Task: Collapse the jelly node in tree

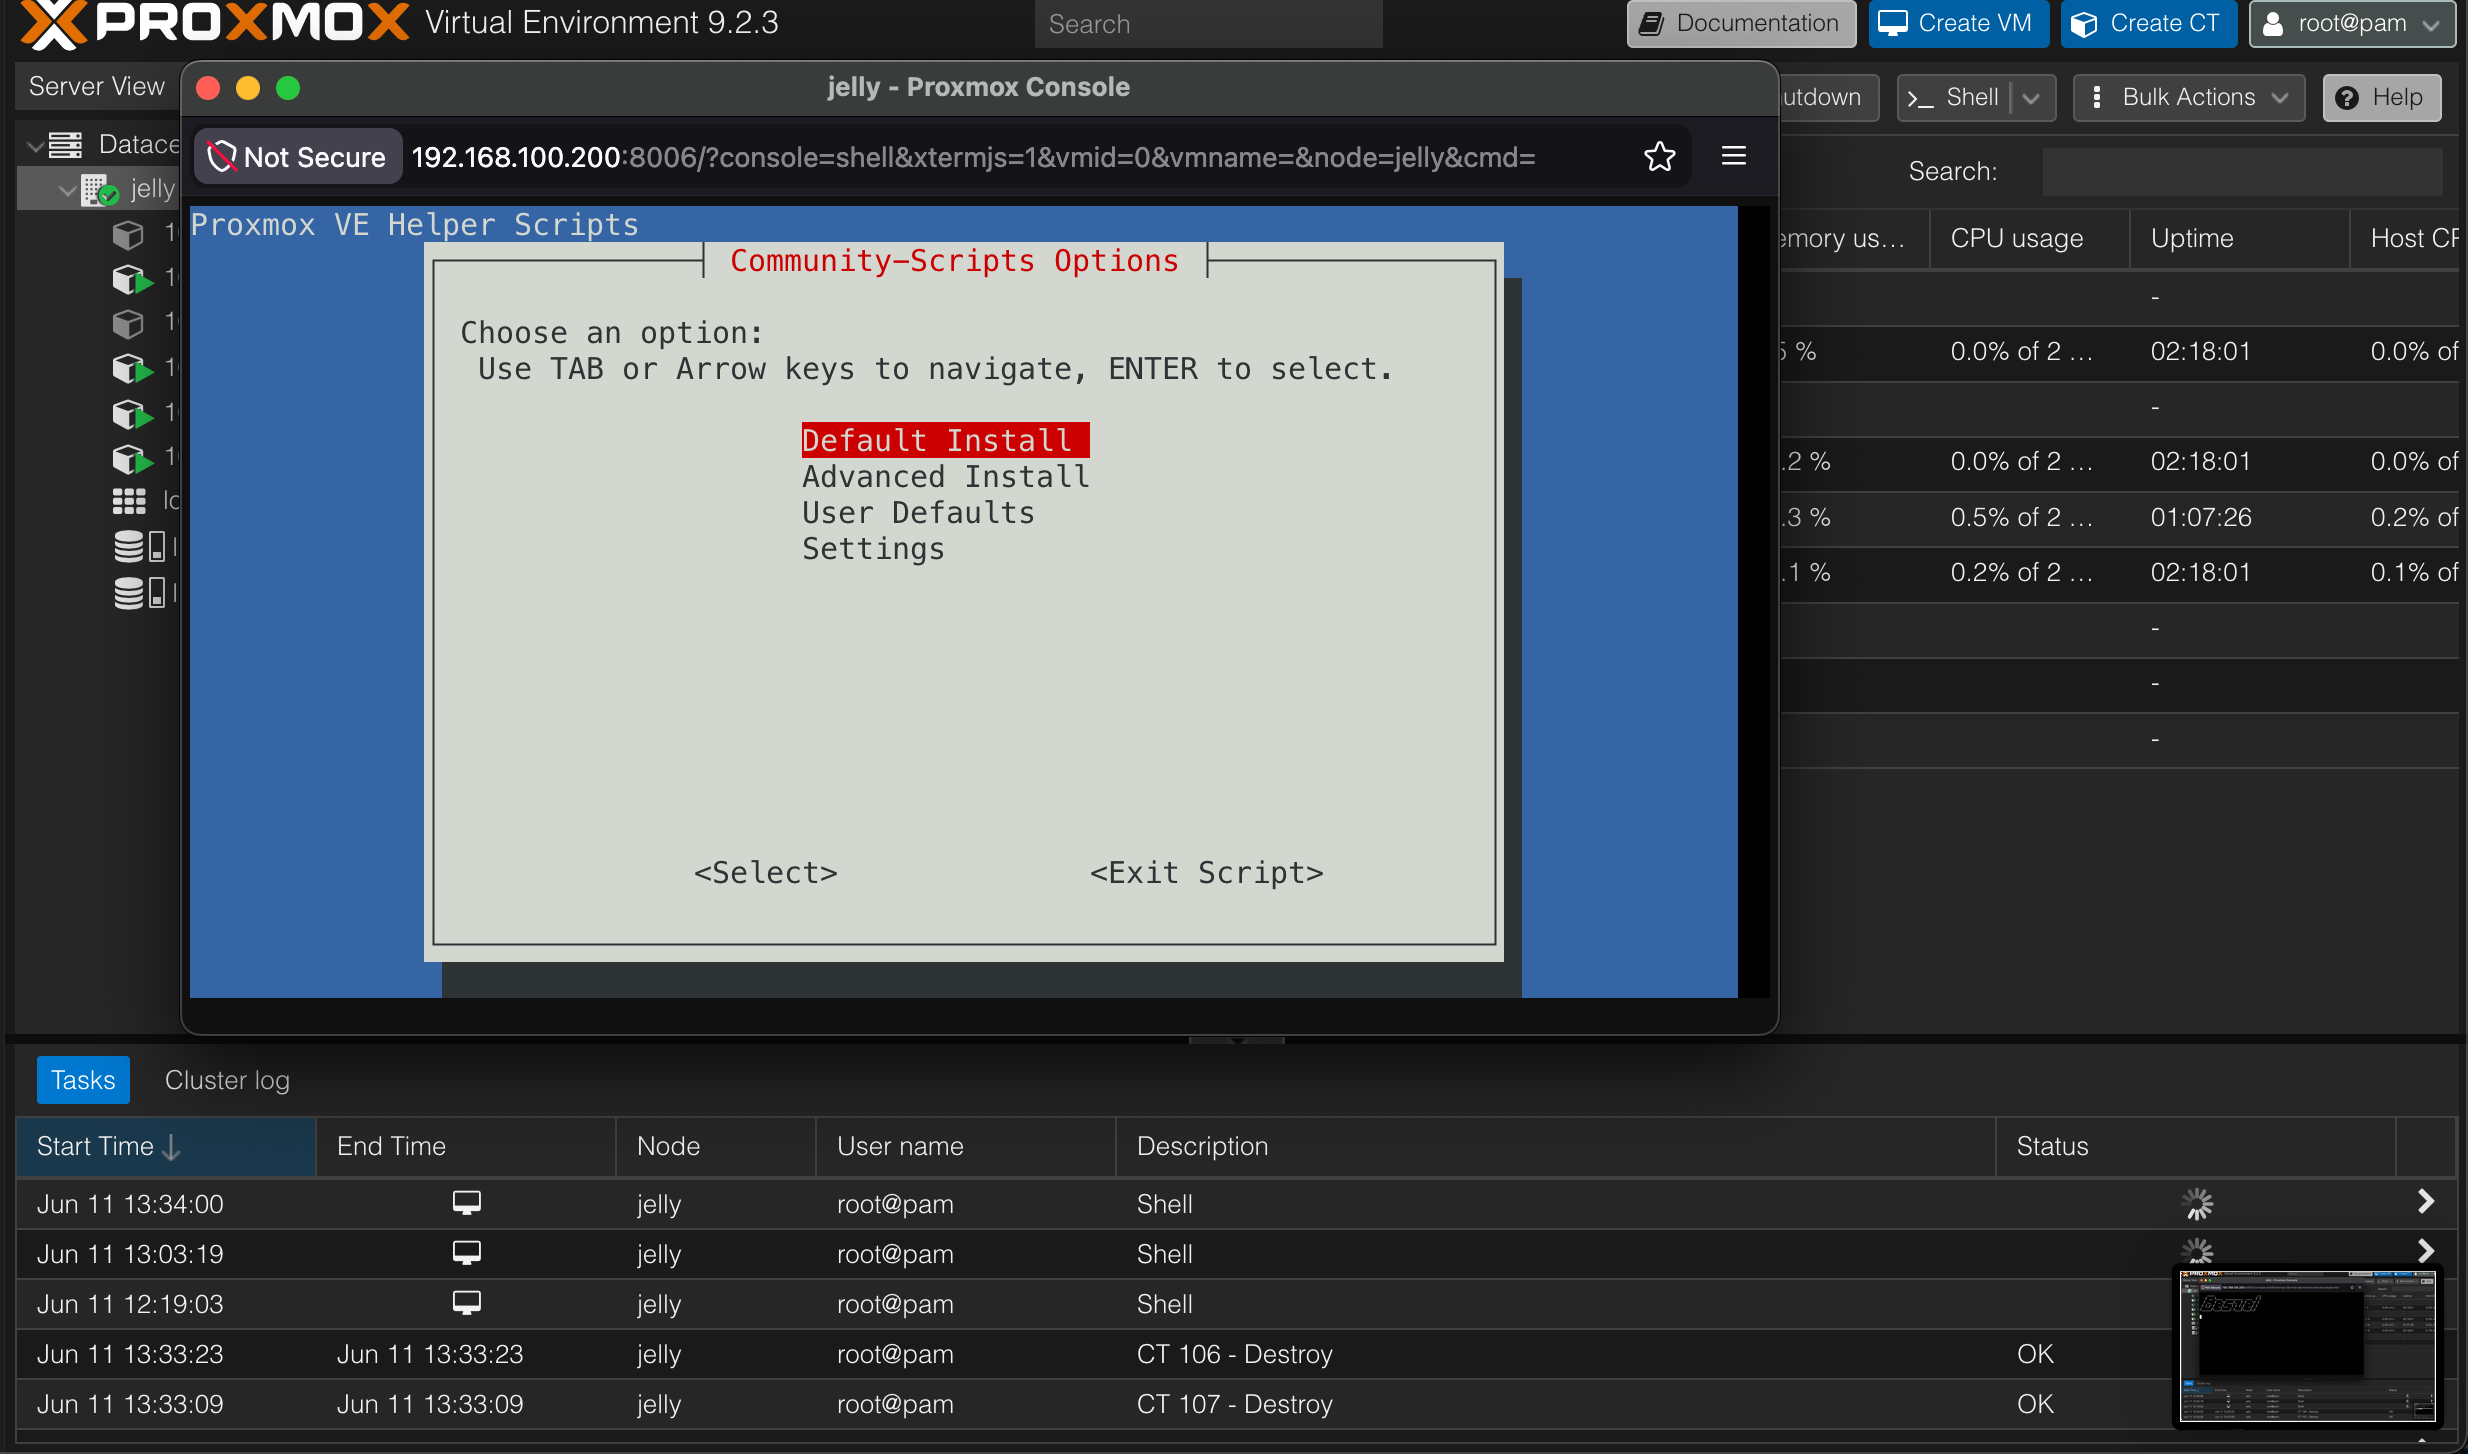Action: click(67, 190)
